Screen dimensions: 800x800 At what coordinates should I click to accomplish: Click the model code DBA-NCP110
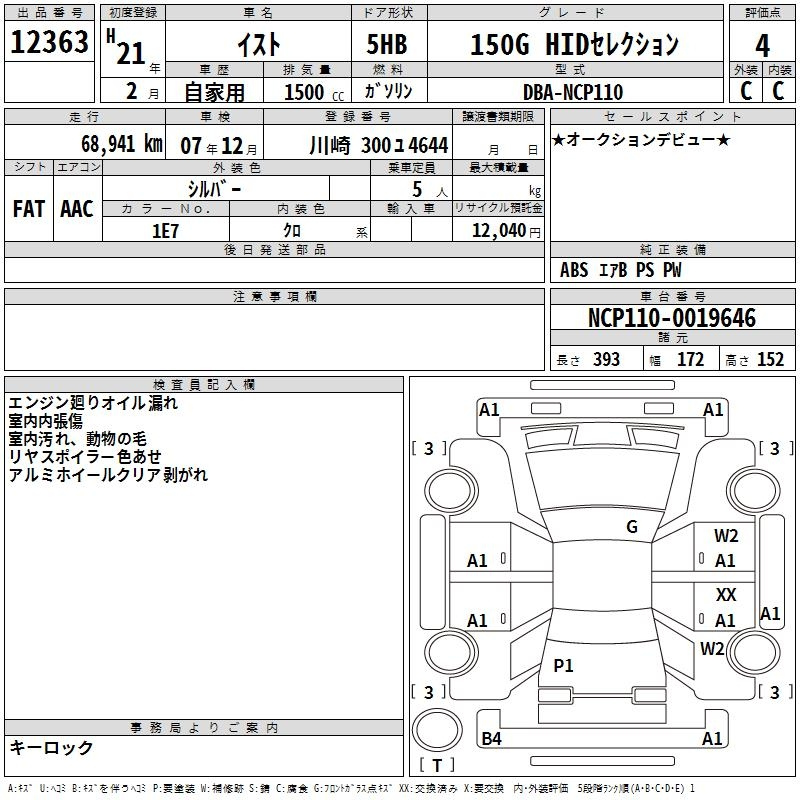[572, 92]
